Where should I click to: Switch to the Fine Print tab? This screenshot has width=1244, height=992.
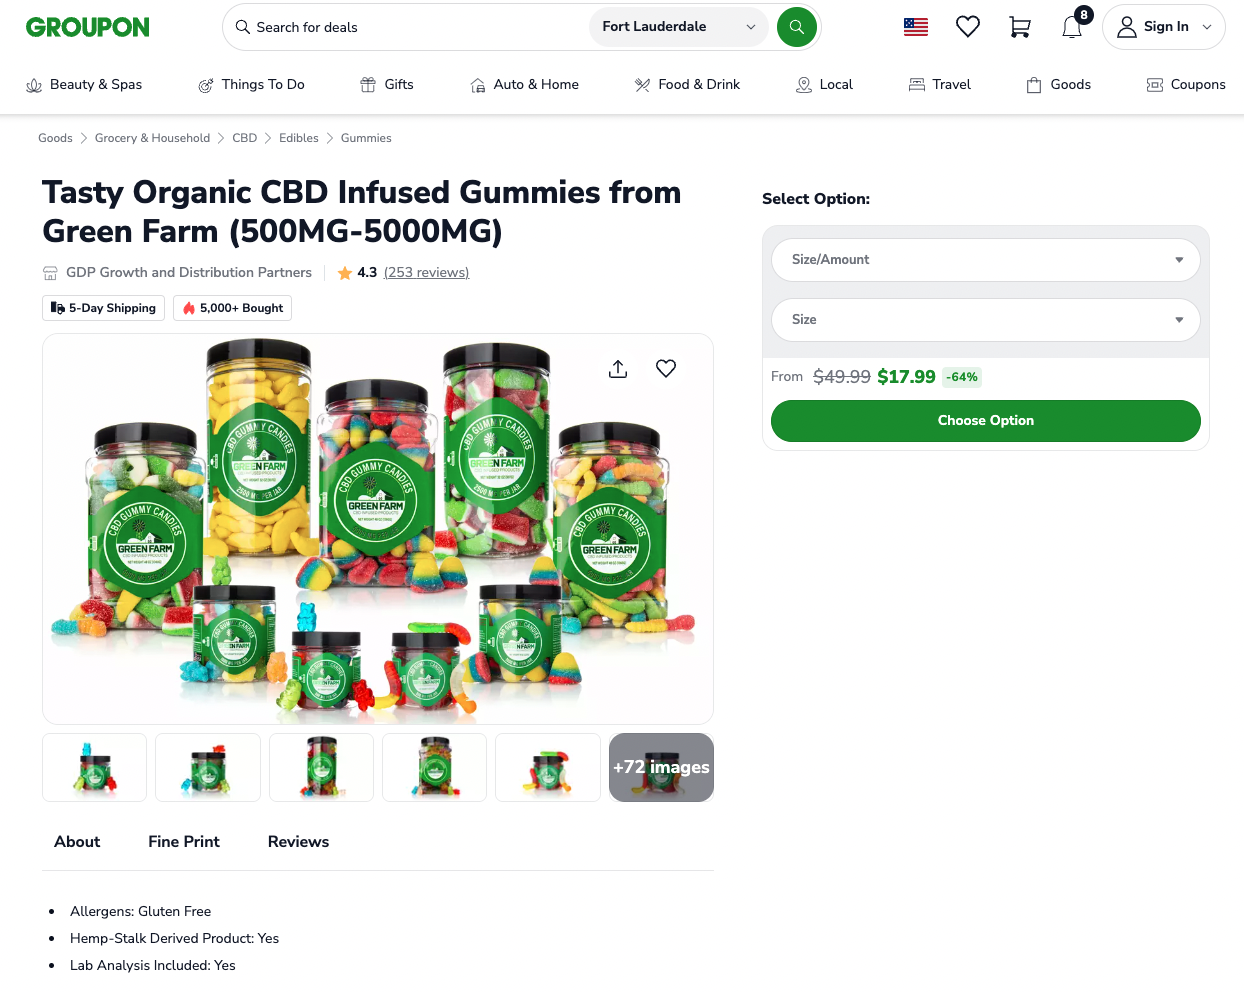point(184,842)
